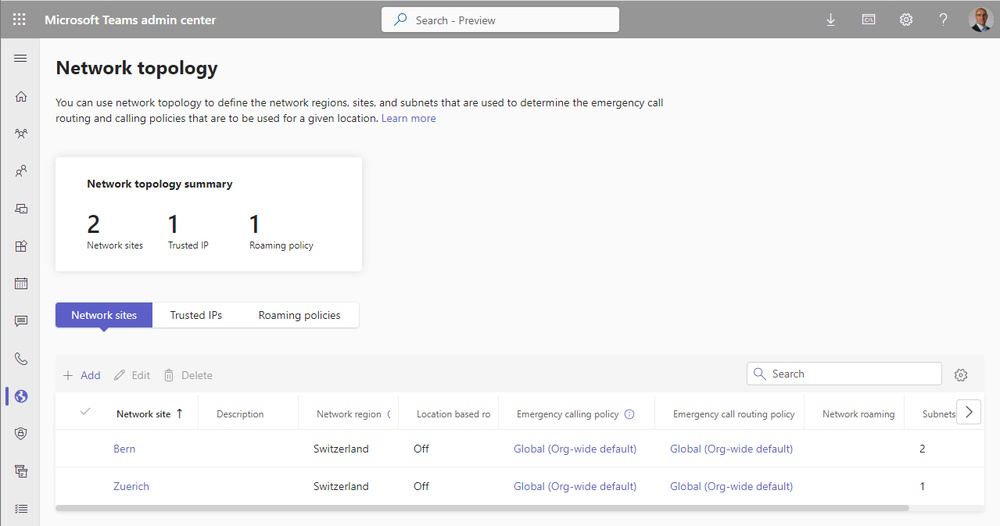Image resolution: width=1000 pixels, height=526 pixels.
Task: Select the Locations globe sidebar icon
Action: pos(21,396)
